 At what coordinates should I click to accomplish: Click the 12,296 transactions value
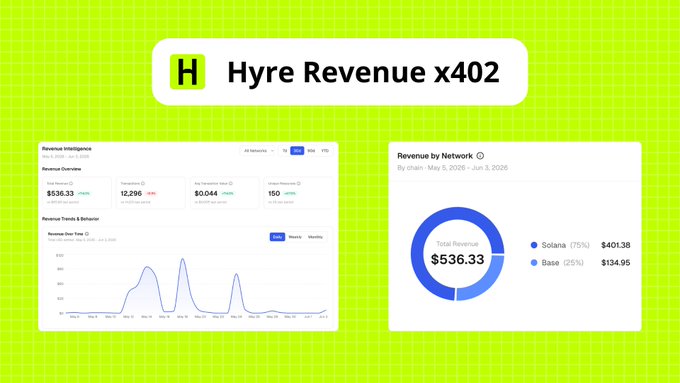(131, 193)
